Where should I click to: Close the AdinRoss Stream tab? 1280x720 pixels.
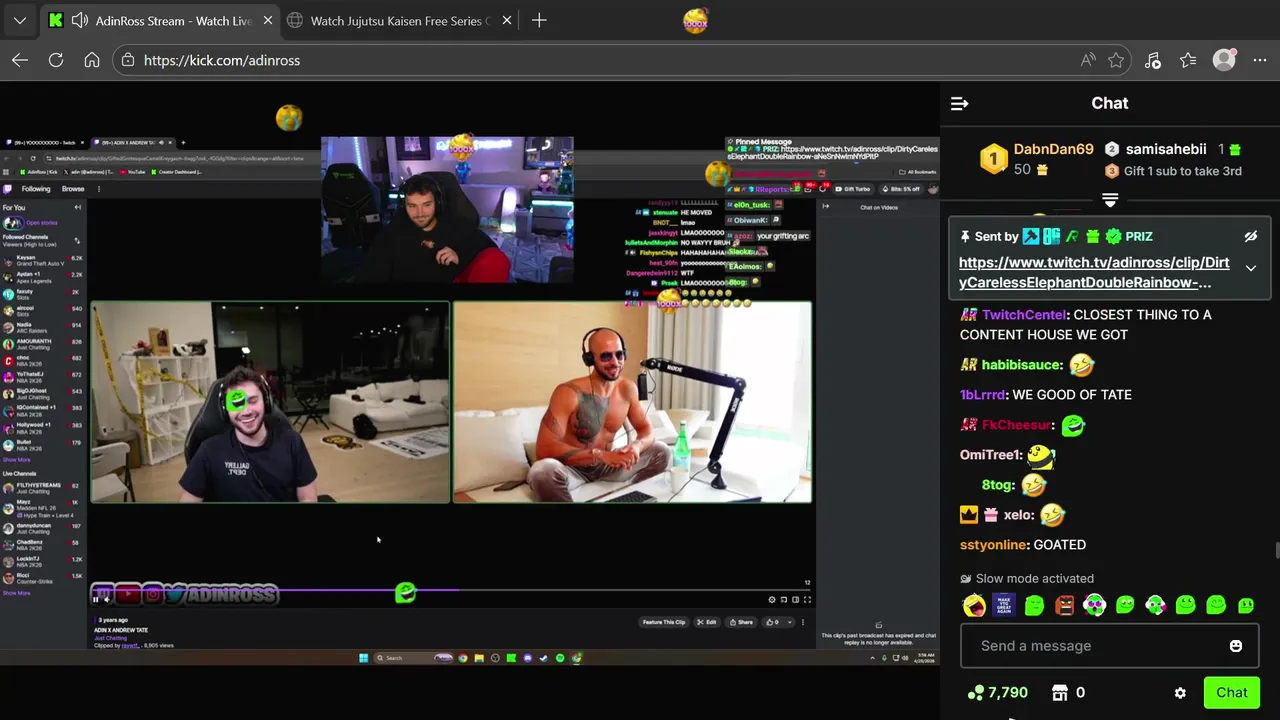tap(268, 20)
